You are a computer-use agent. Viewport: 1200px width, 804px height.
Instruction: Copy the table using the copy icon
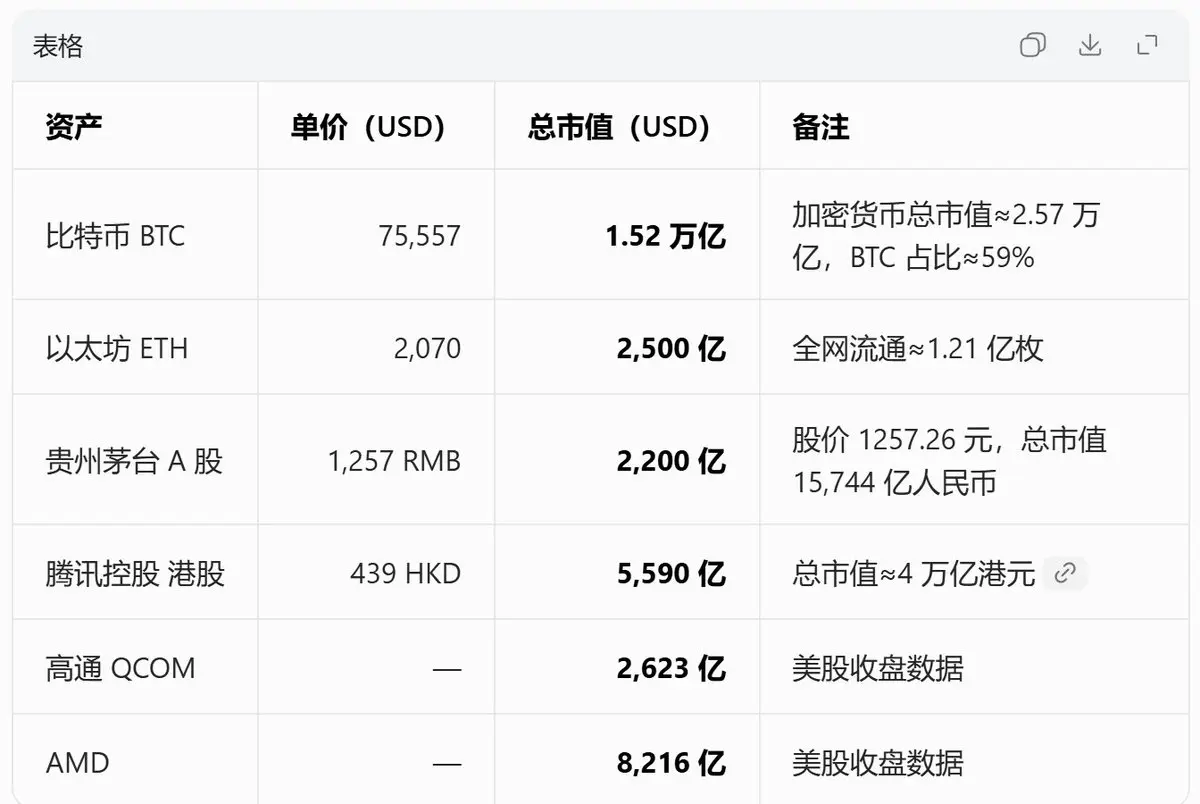[1033, 45]
